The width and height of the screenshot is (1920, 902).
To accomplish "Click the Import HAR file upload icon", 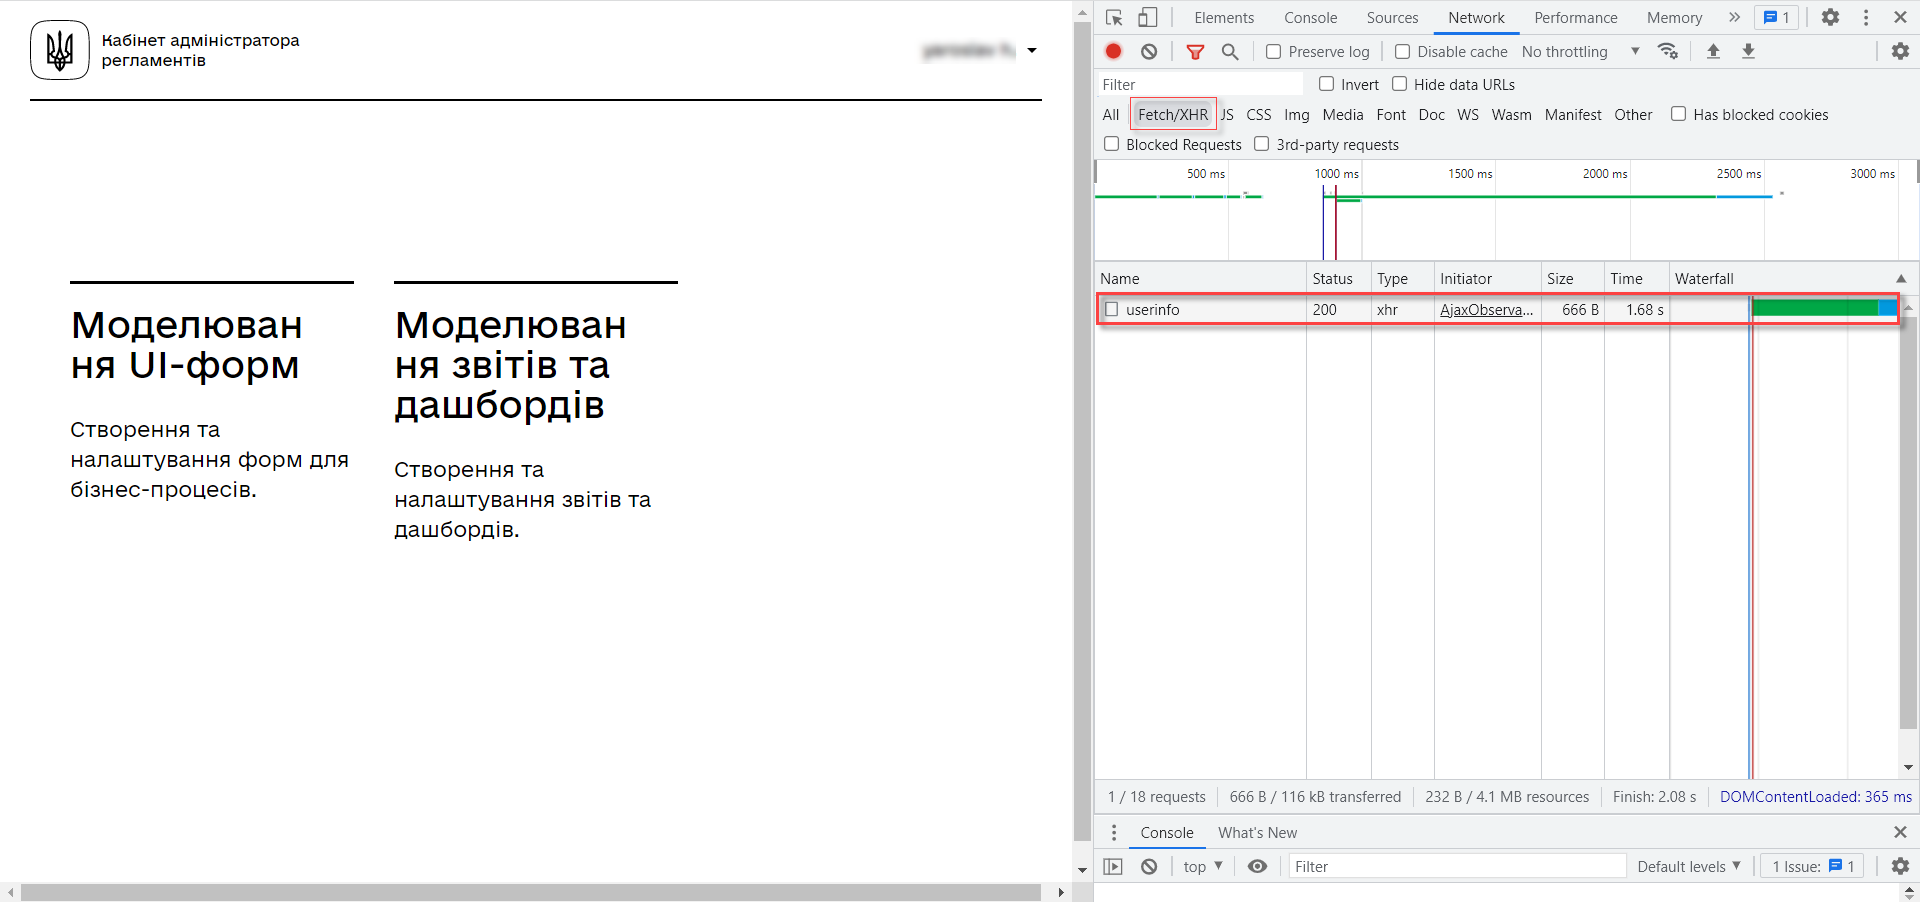I will coord(1713,52).
